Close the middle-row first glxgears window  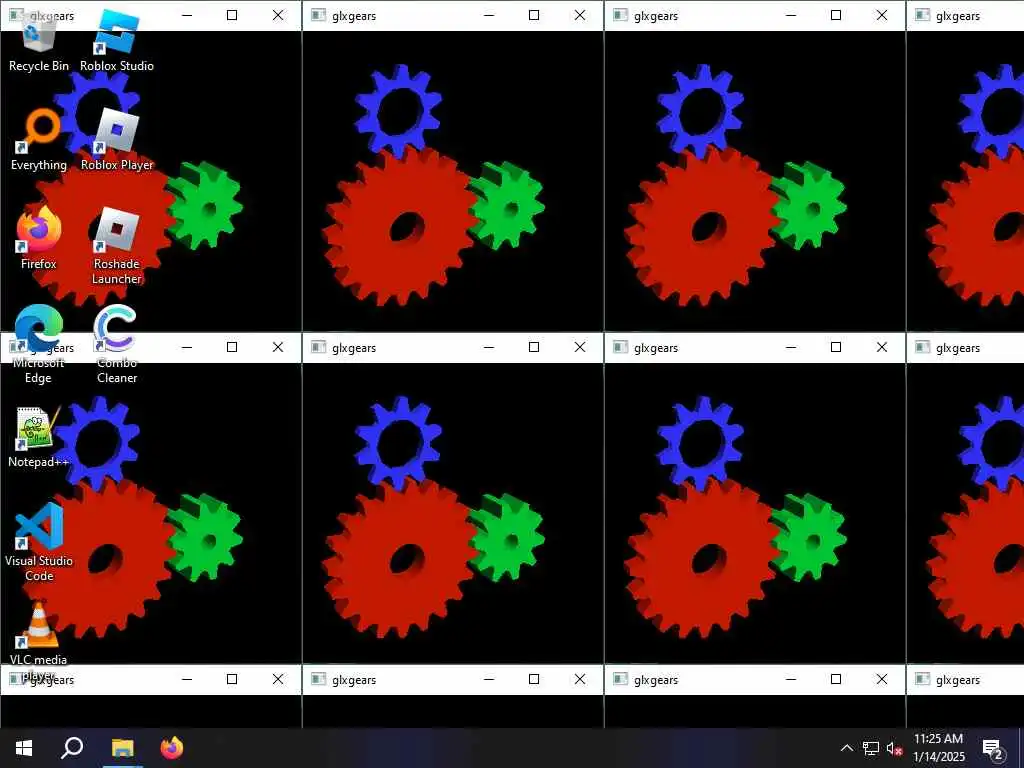tap(278, 347)
